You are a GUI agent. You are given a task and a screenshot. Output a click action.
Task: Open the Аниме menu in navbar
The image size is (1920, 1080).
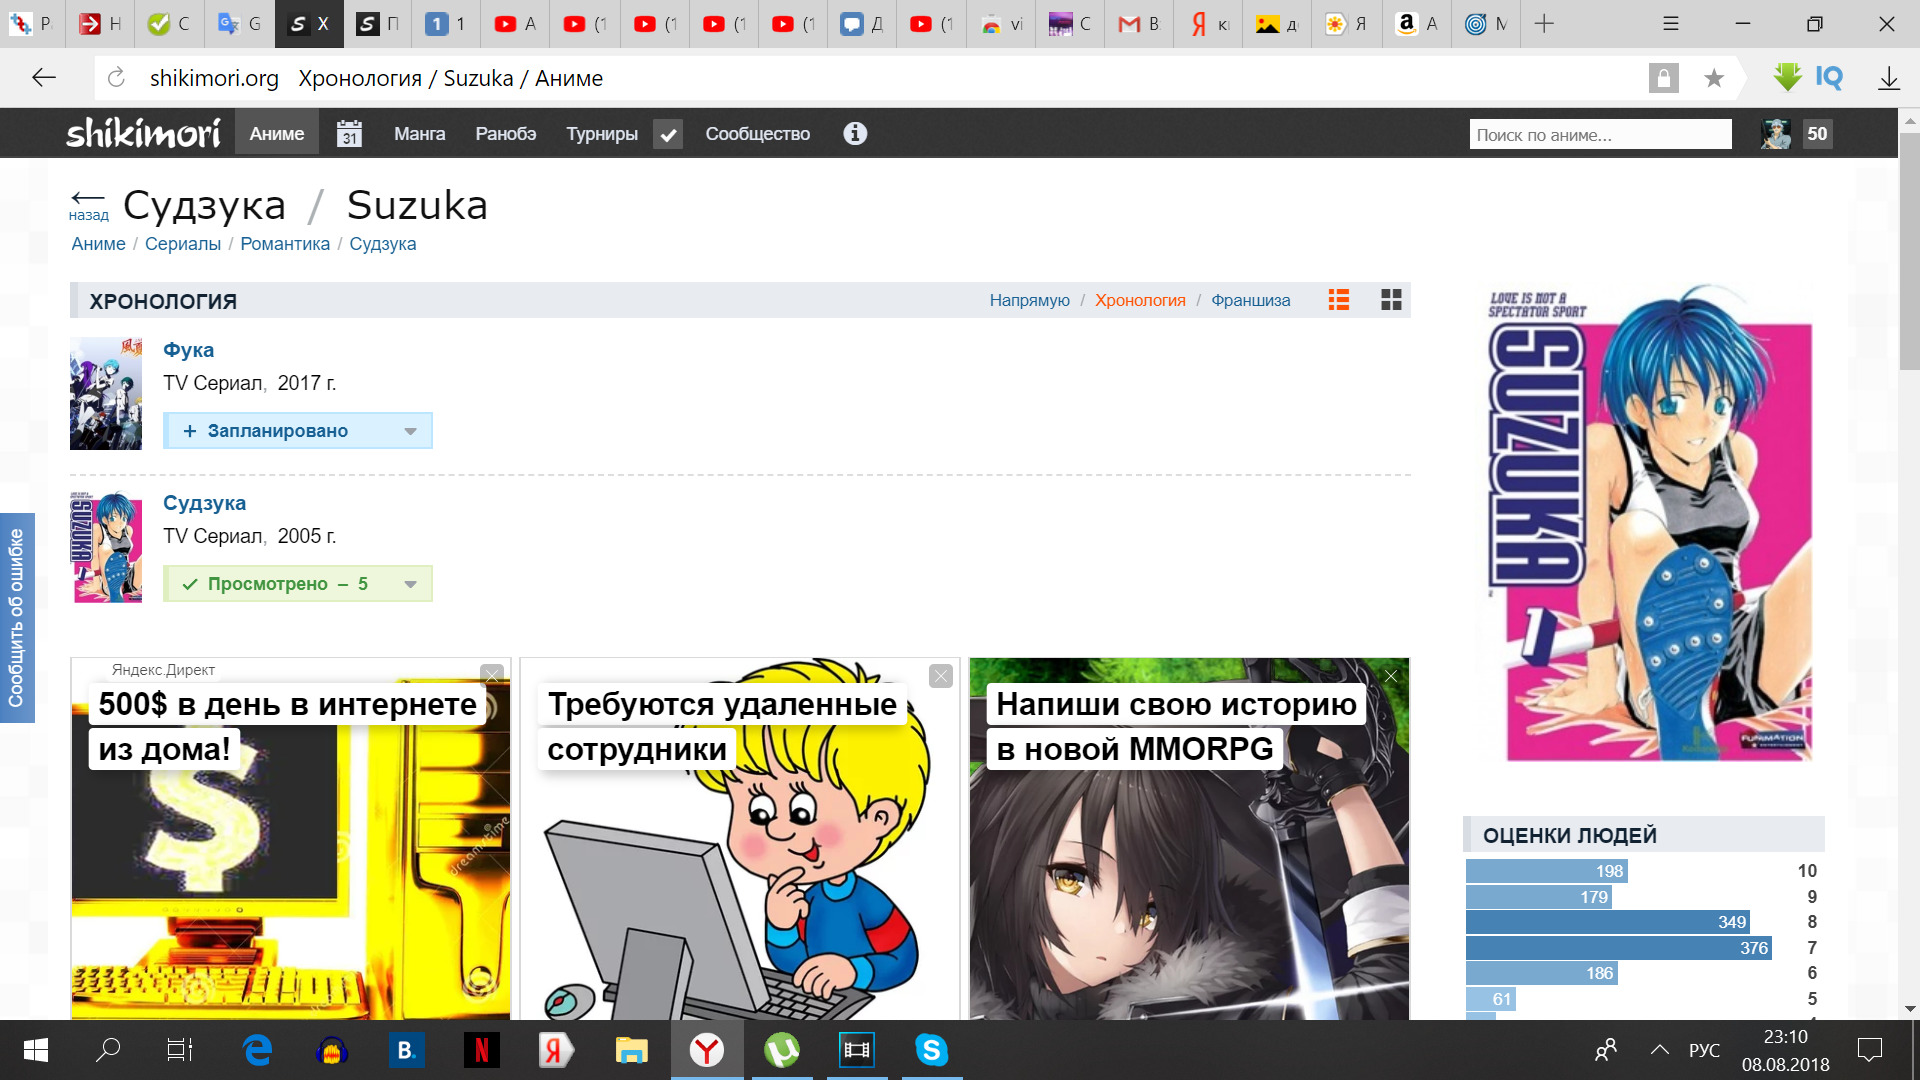click(x=277, y=134)
